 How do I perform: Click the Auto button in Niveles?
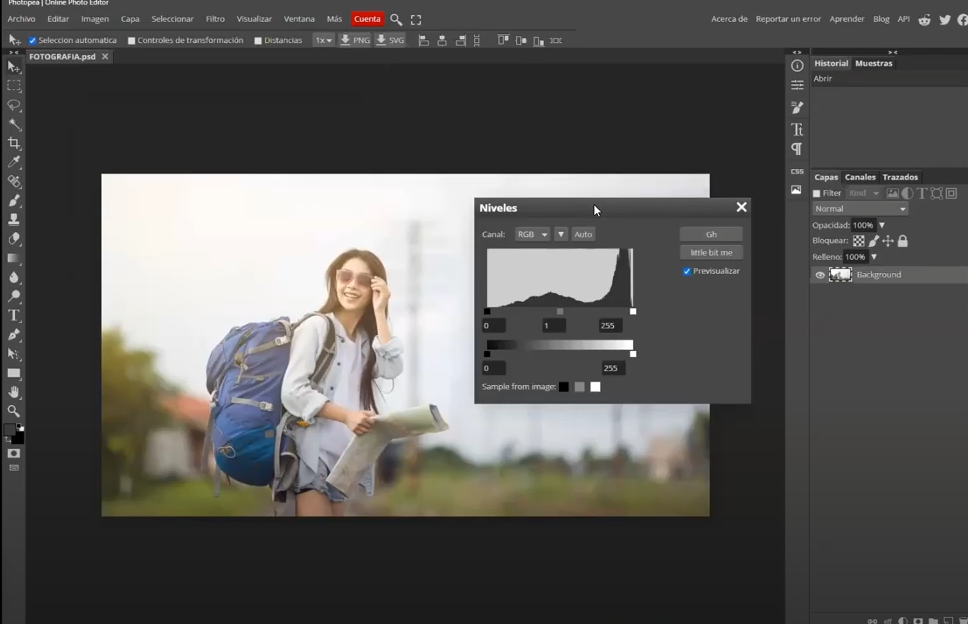pos(583,234)
